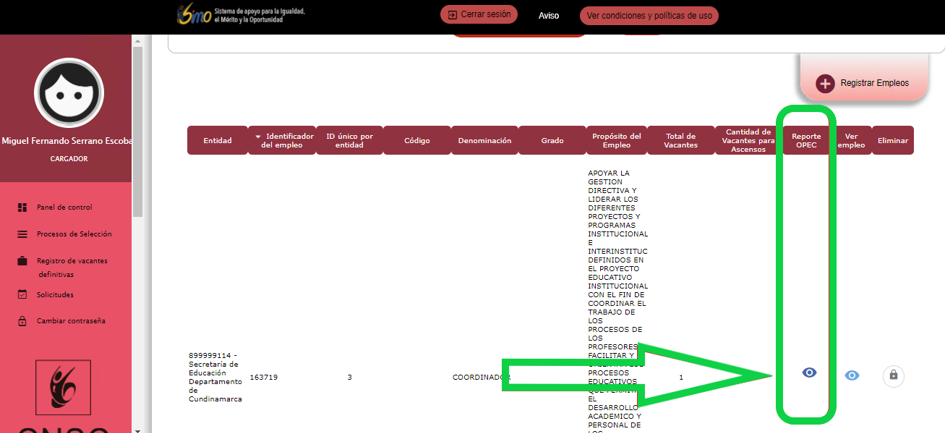Sort by Identificador del empleo column arrow
This screenshot has width=945, height=433.
pyautogui.click(x=258, y=136)
